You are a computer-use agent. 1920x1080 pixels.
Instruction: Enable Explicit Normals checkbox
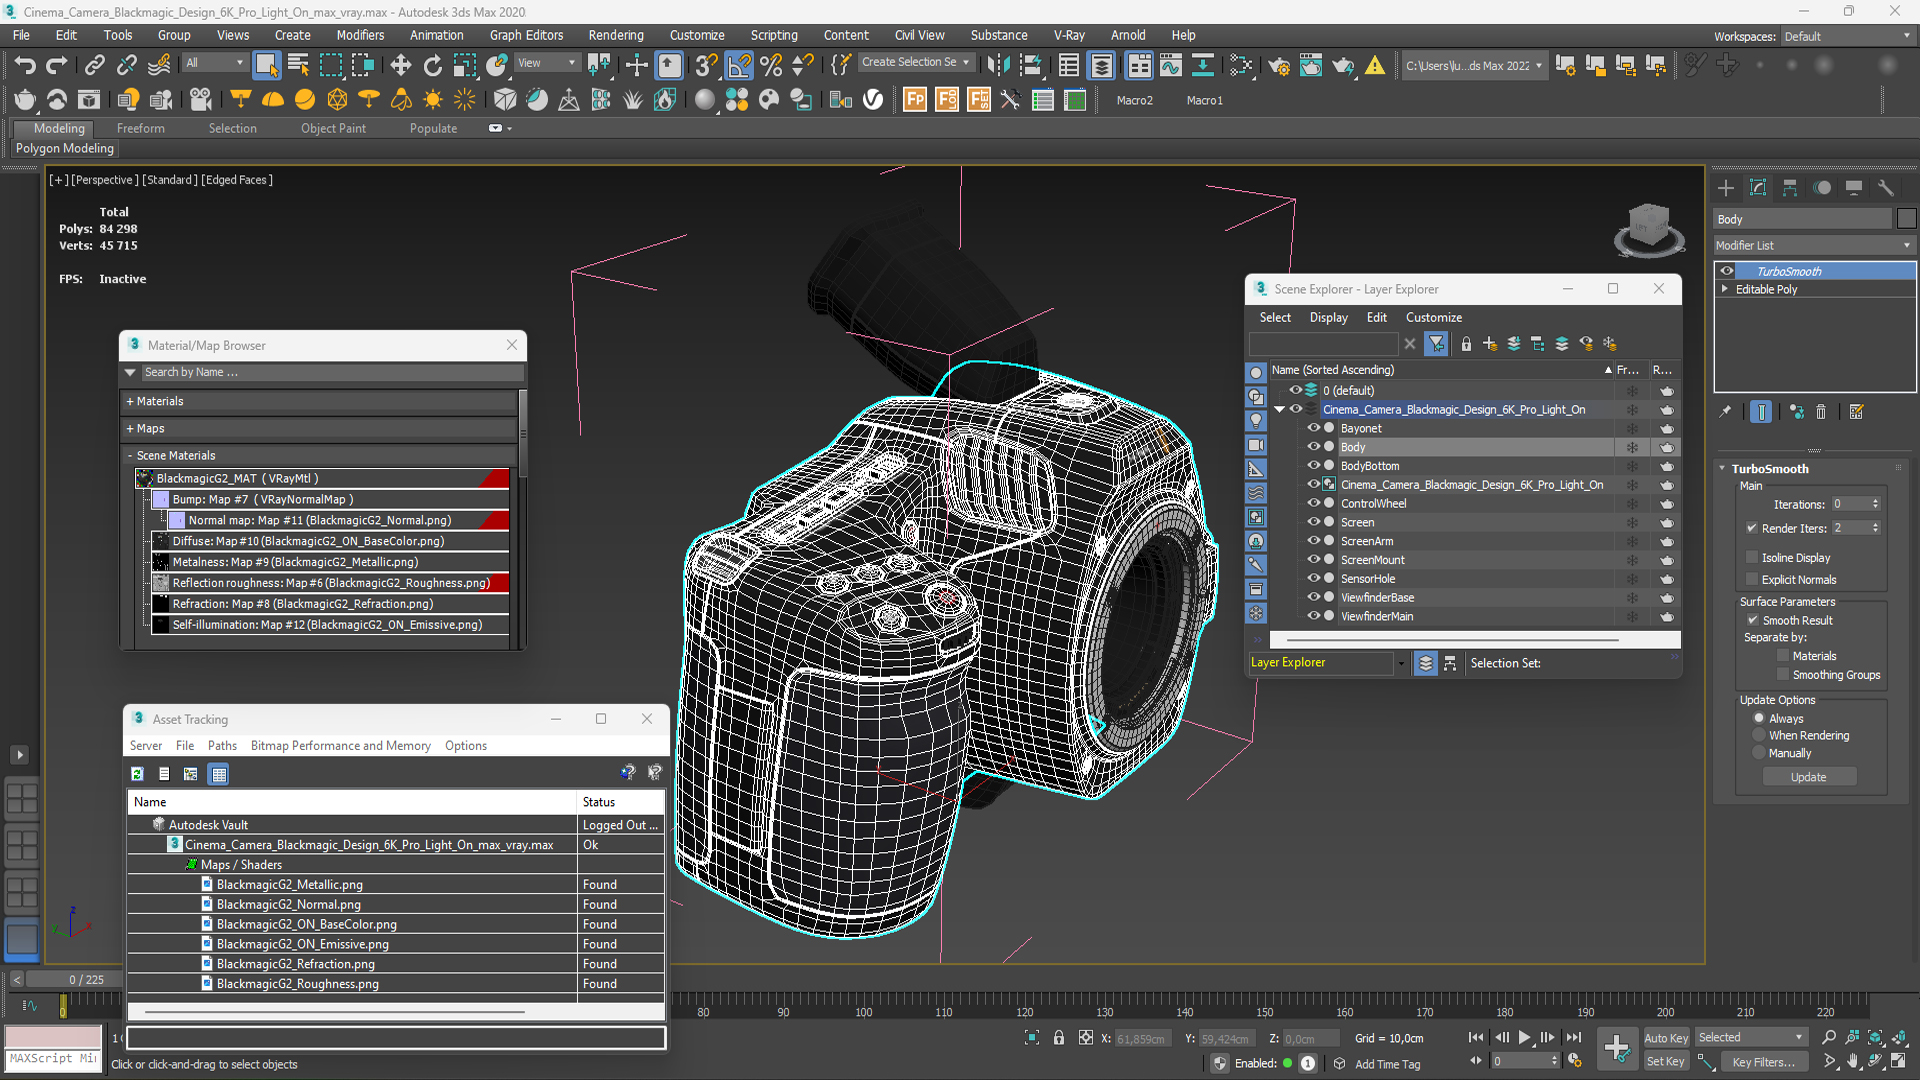click(x=1752, y=579)
